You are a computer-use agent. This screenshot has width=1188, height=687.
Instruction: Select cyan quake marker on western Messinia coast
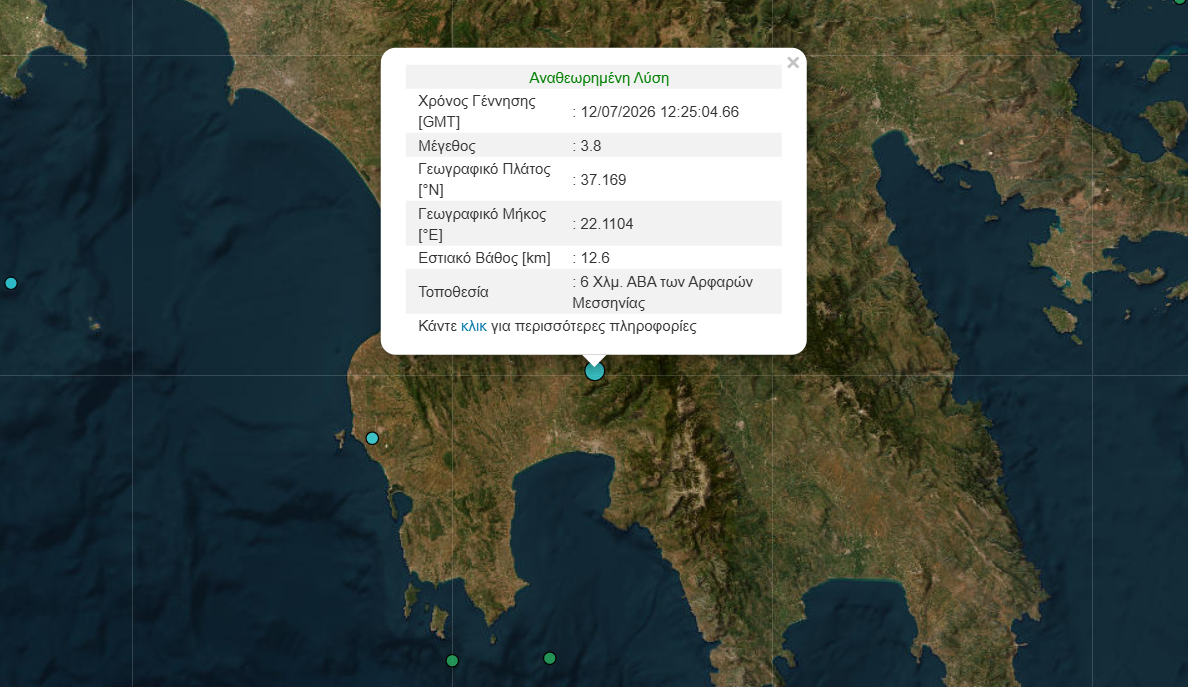click(x=372, y=438)
